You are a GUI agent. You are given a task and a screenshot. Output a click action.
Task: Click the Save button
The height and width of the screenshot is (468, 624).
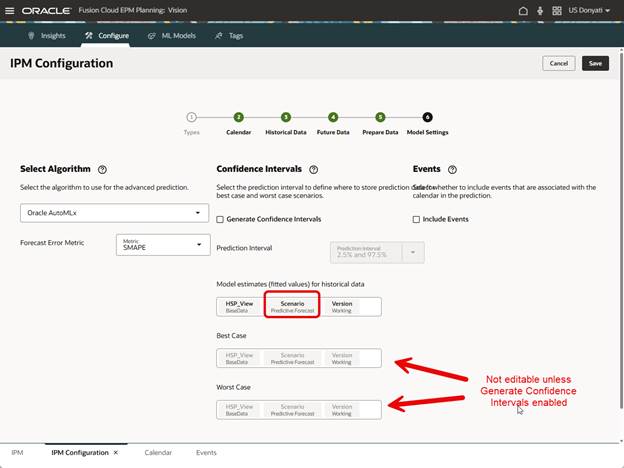[x=595, y=63]
